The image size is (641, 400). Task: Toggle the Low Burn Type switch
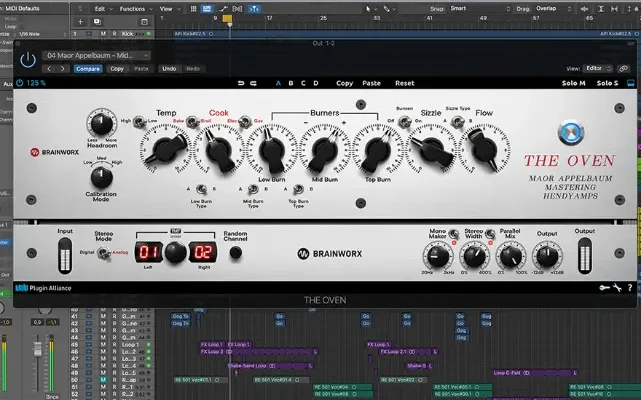[200, 188]
